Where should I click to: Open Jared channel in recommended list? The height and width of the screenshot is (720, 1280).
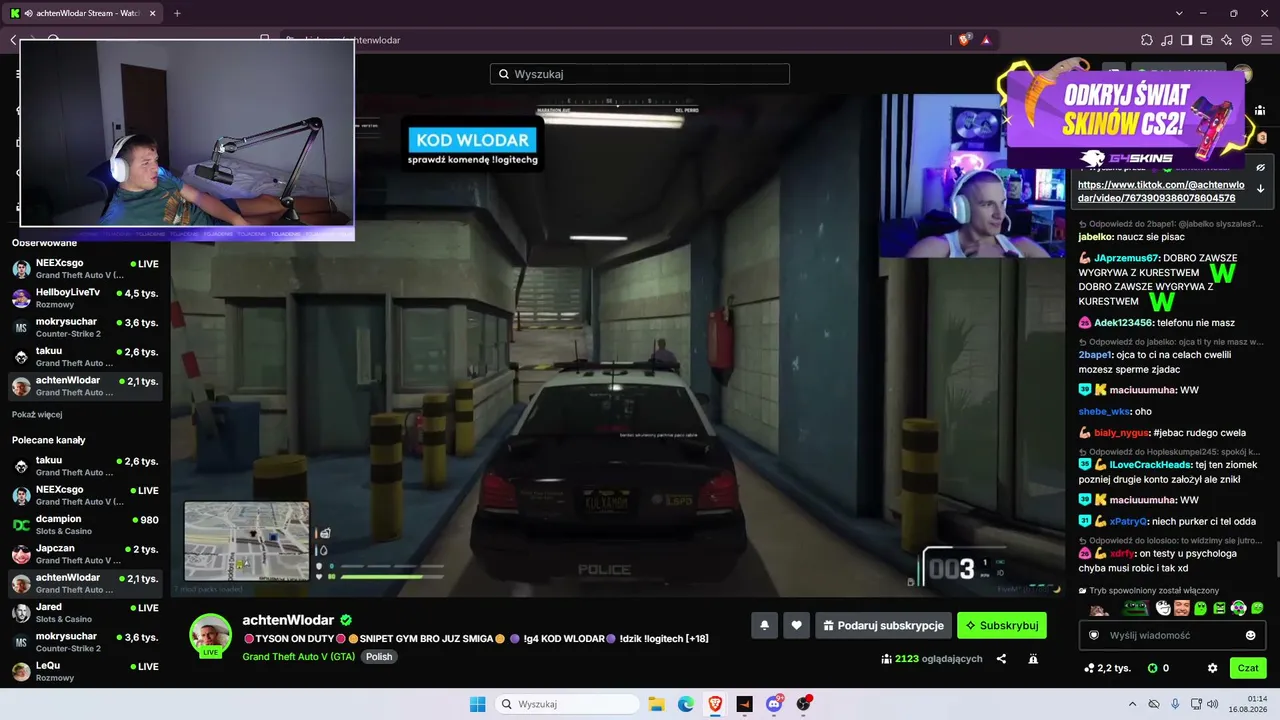tap(85, 613)
